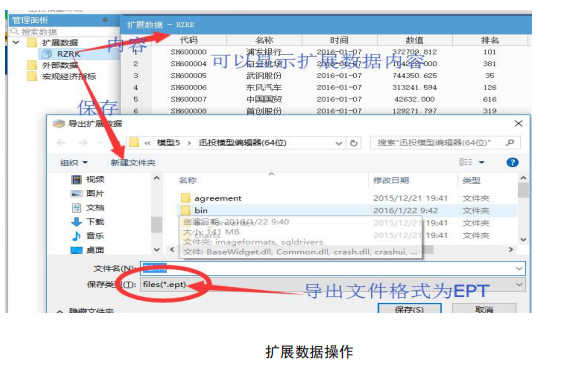576x368 pixels.
Task: Click the magnifier search icon
Action: click(510, 142)
